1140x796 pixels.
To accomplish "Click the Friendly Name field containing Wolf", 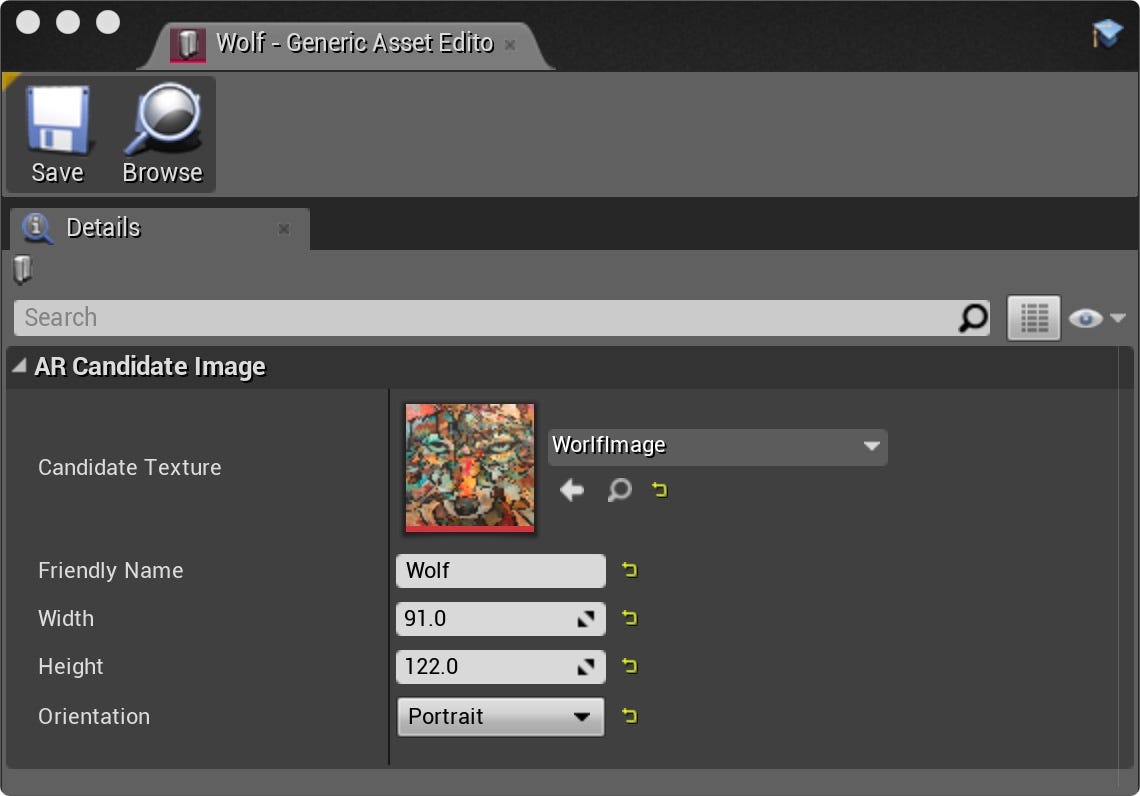I will pyautogui.click(x=500, y=571).
